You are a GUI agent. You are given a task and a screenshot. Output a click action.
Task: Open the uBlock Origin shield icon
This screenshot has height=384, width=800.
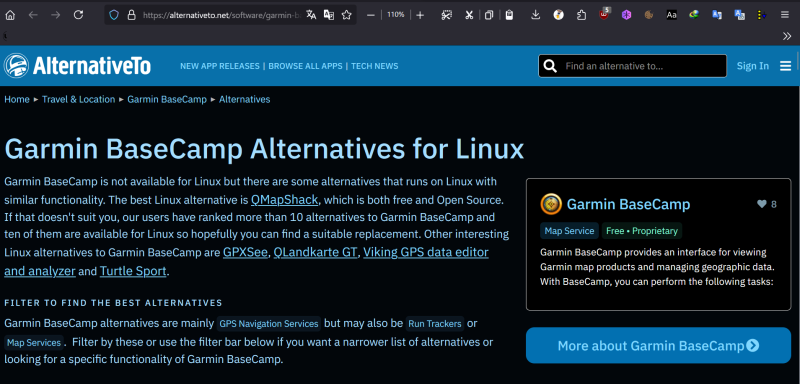[x=605, y=15]
